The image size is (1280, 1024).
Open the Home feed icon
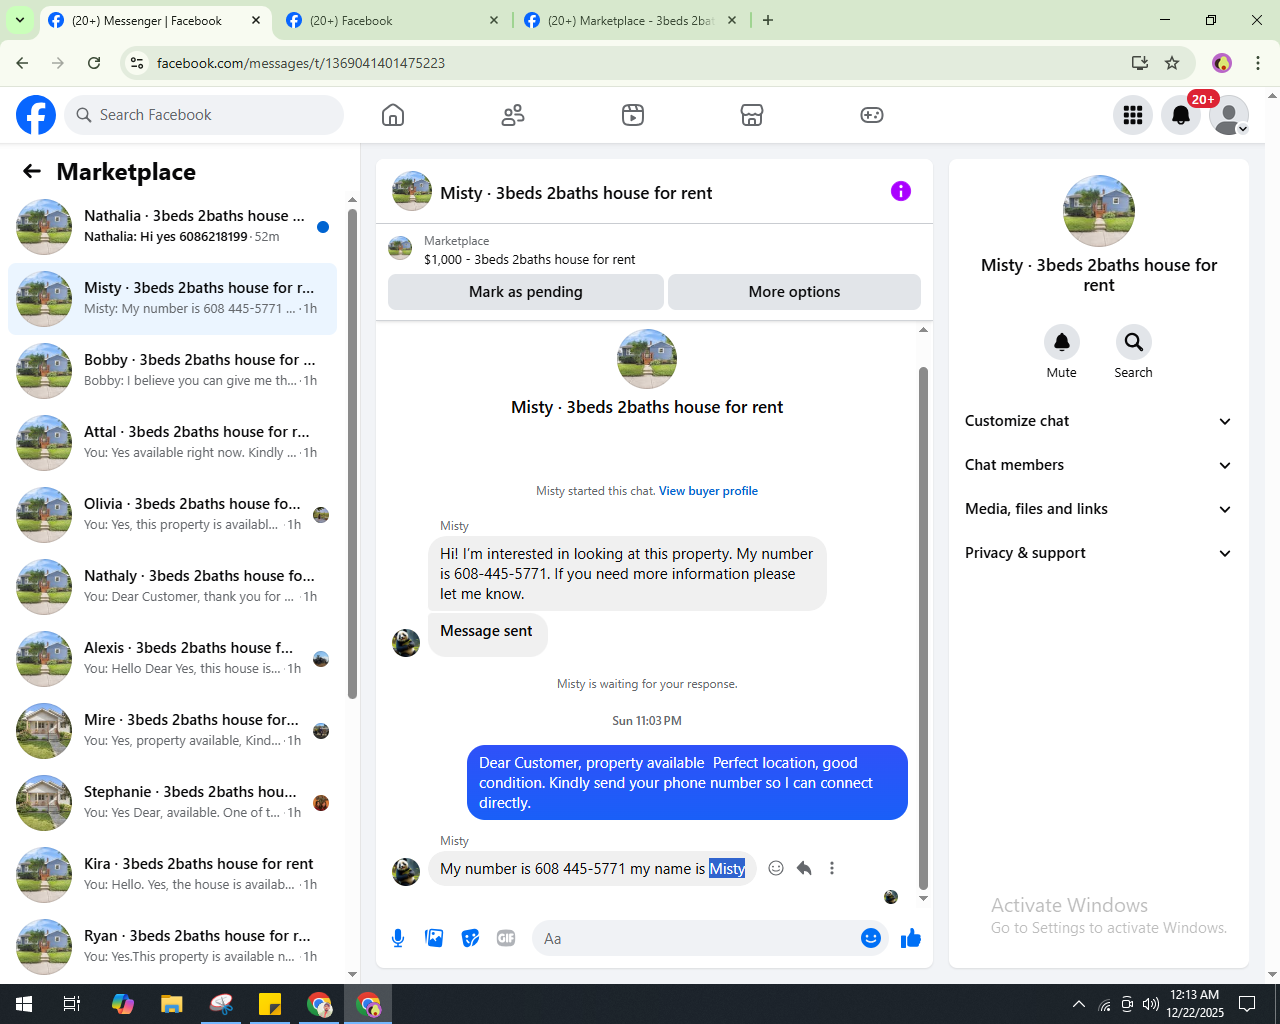tap(393, 115)
